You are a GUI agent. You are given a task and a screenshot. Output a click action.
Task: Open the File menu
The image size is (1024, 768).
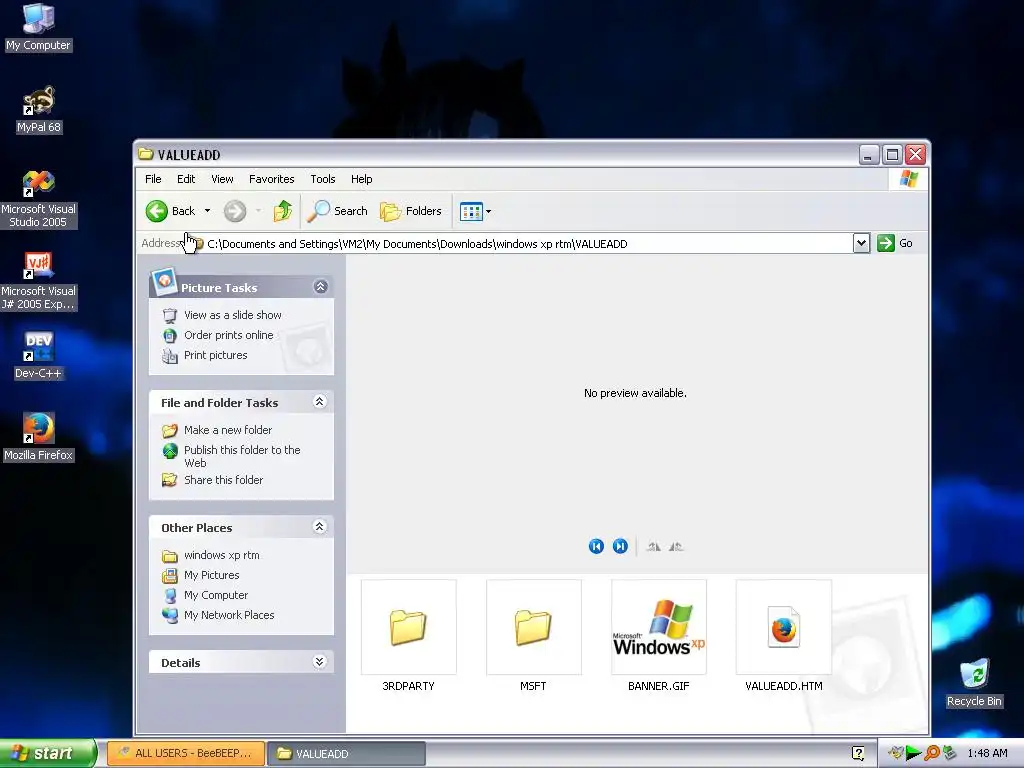153,179
